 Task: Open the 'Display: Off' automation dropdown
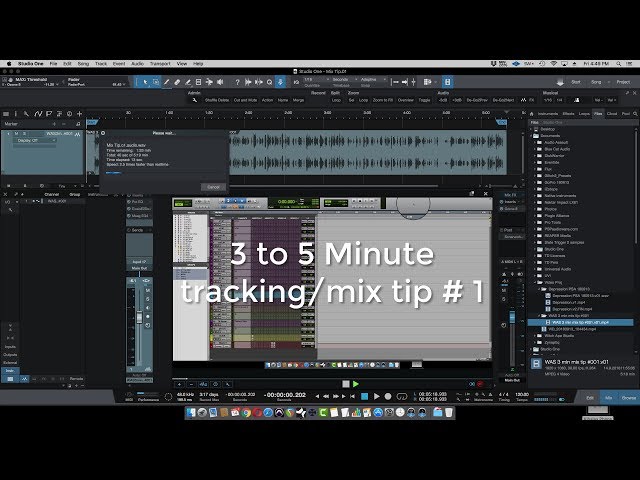tap(36, 140)
